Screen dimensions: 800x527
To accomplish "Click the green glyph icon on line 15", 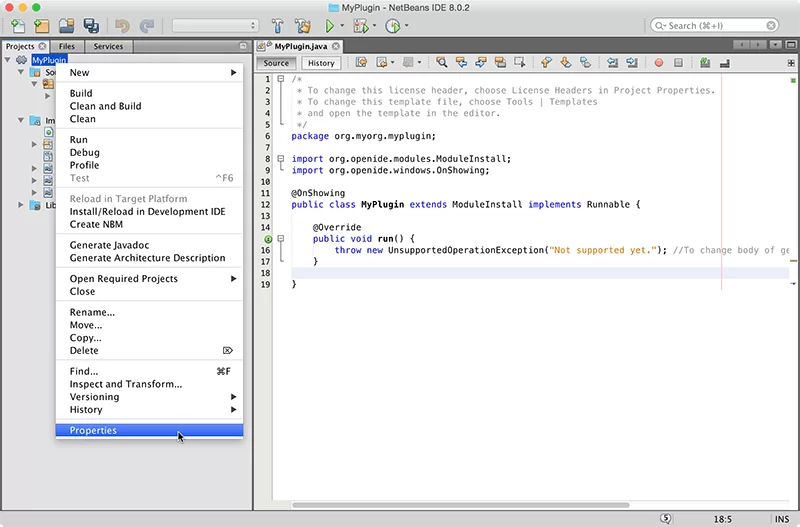I will pos(268,239).
